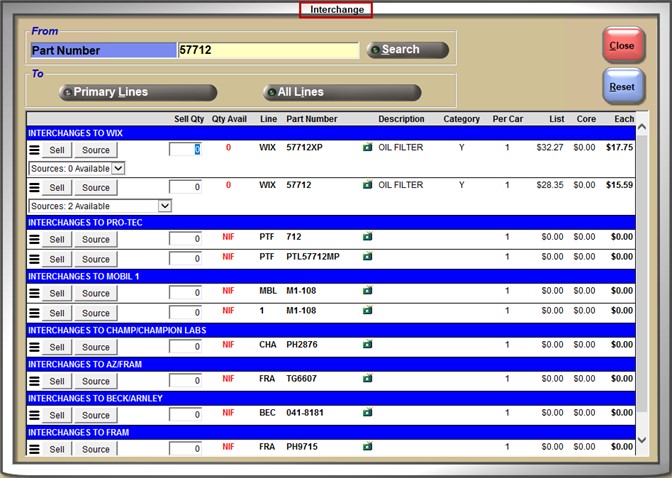
Task: Open hamburger menu for WIX 57712XP row
Action: (x=34, y=150)
